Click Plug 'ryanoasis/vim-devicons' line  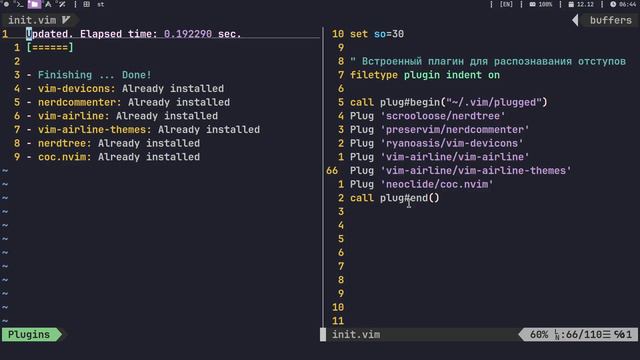437,143
